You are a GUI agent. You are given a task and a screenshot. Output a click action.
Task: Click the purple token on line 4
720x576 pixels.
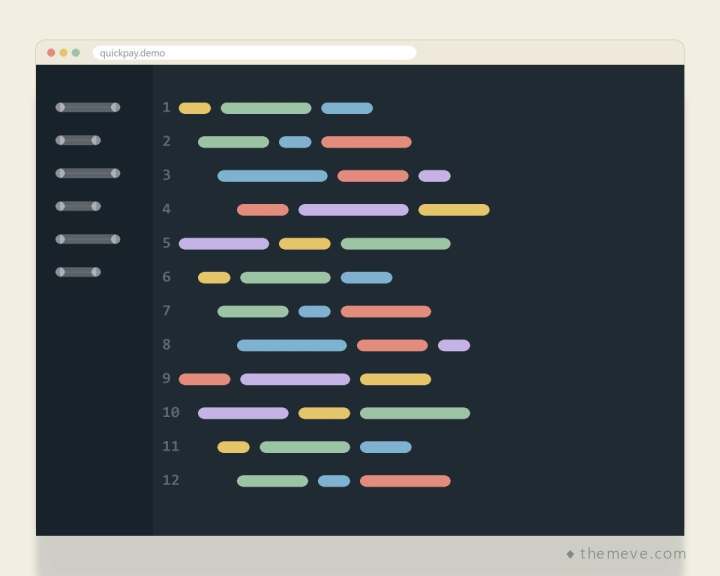[353, 210]
